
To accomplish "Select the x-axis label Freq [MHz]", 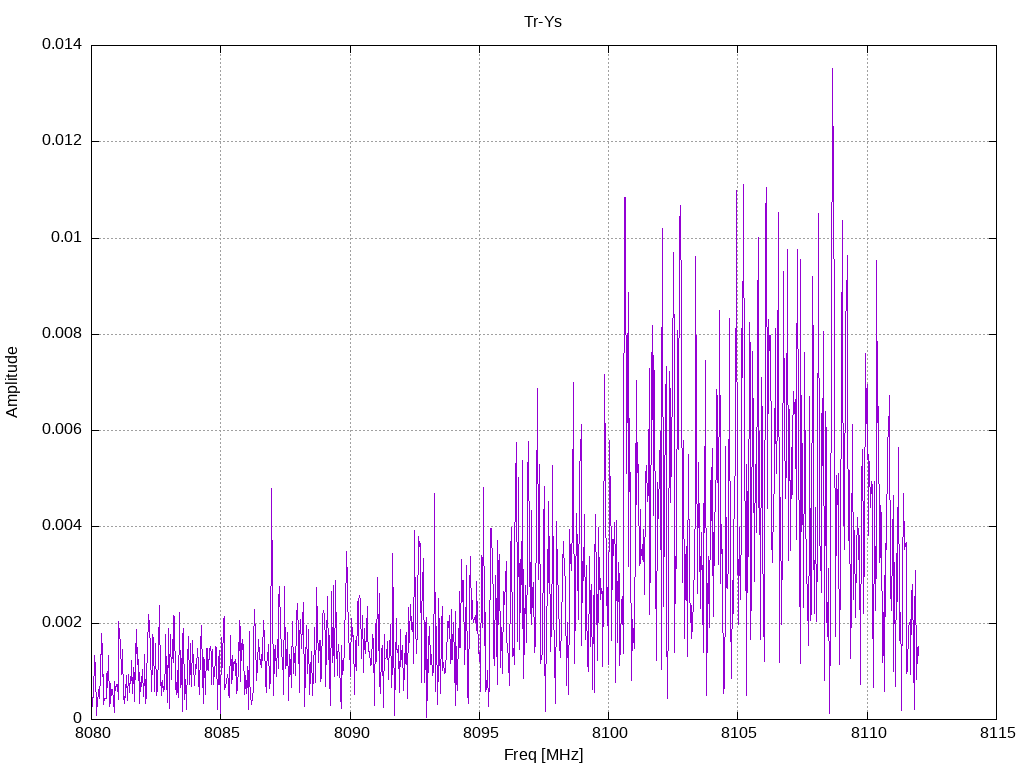I will pyautogui.click(x=543, y=754).
